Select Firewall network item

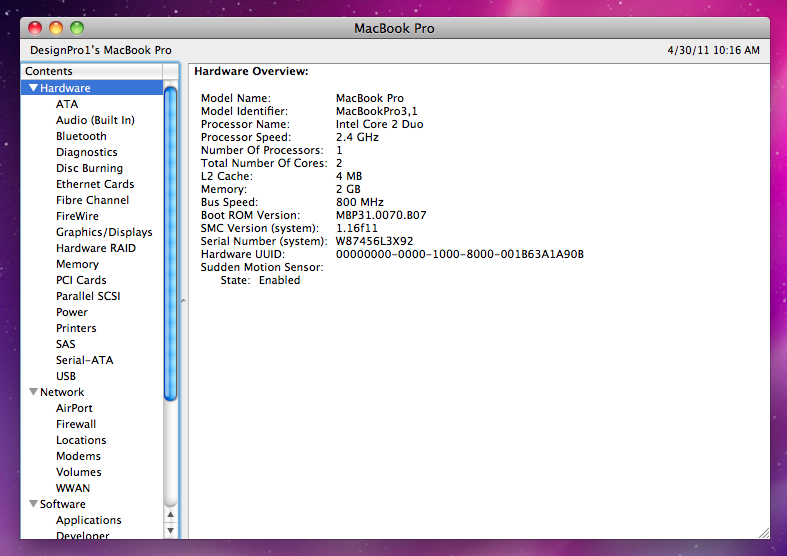[x=76, y=424]
